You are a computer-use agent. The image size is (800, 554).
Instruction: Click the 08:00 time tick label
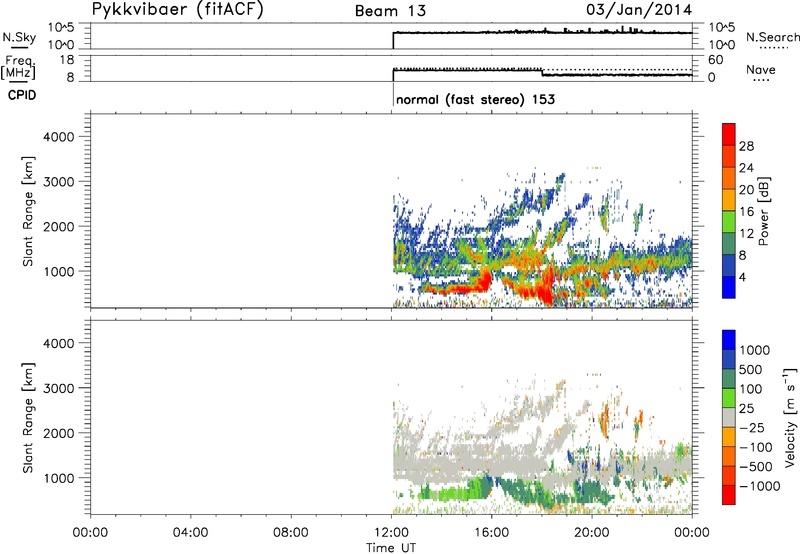290,533
